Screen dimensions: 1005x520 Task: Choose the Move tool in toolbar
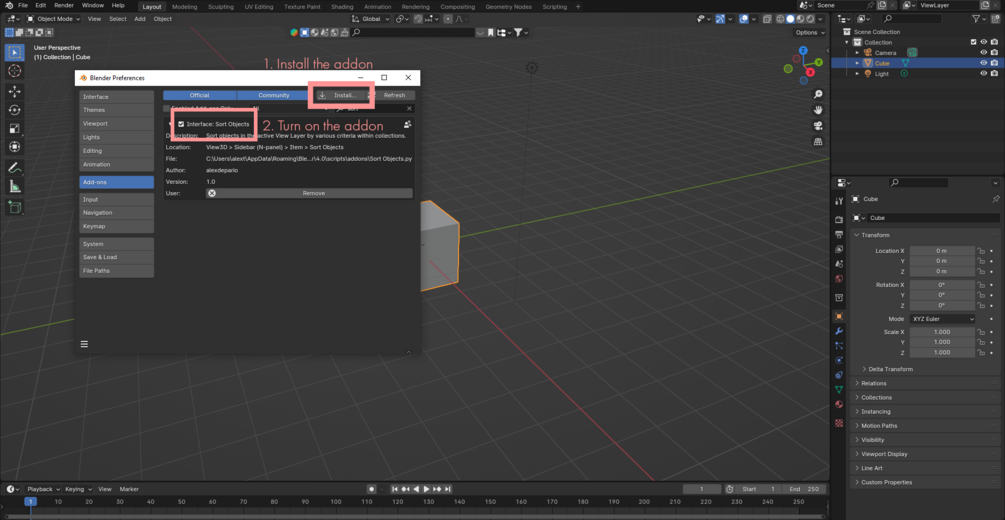(14, 92)
